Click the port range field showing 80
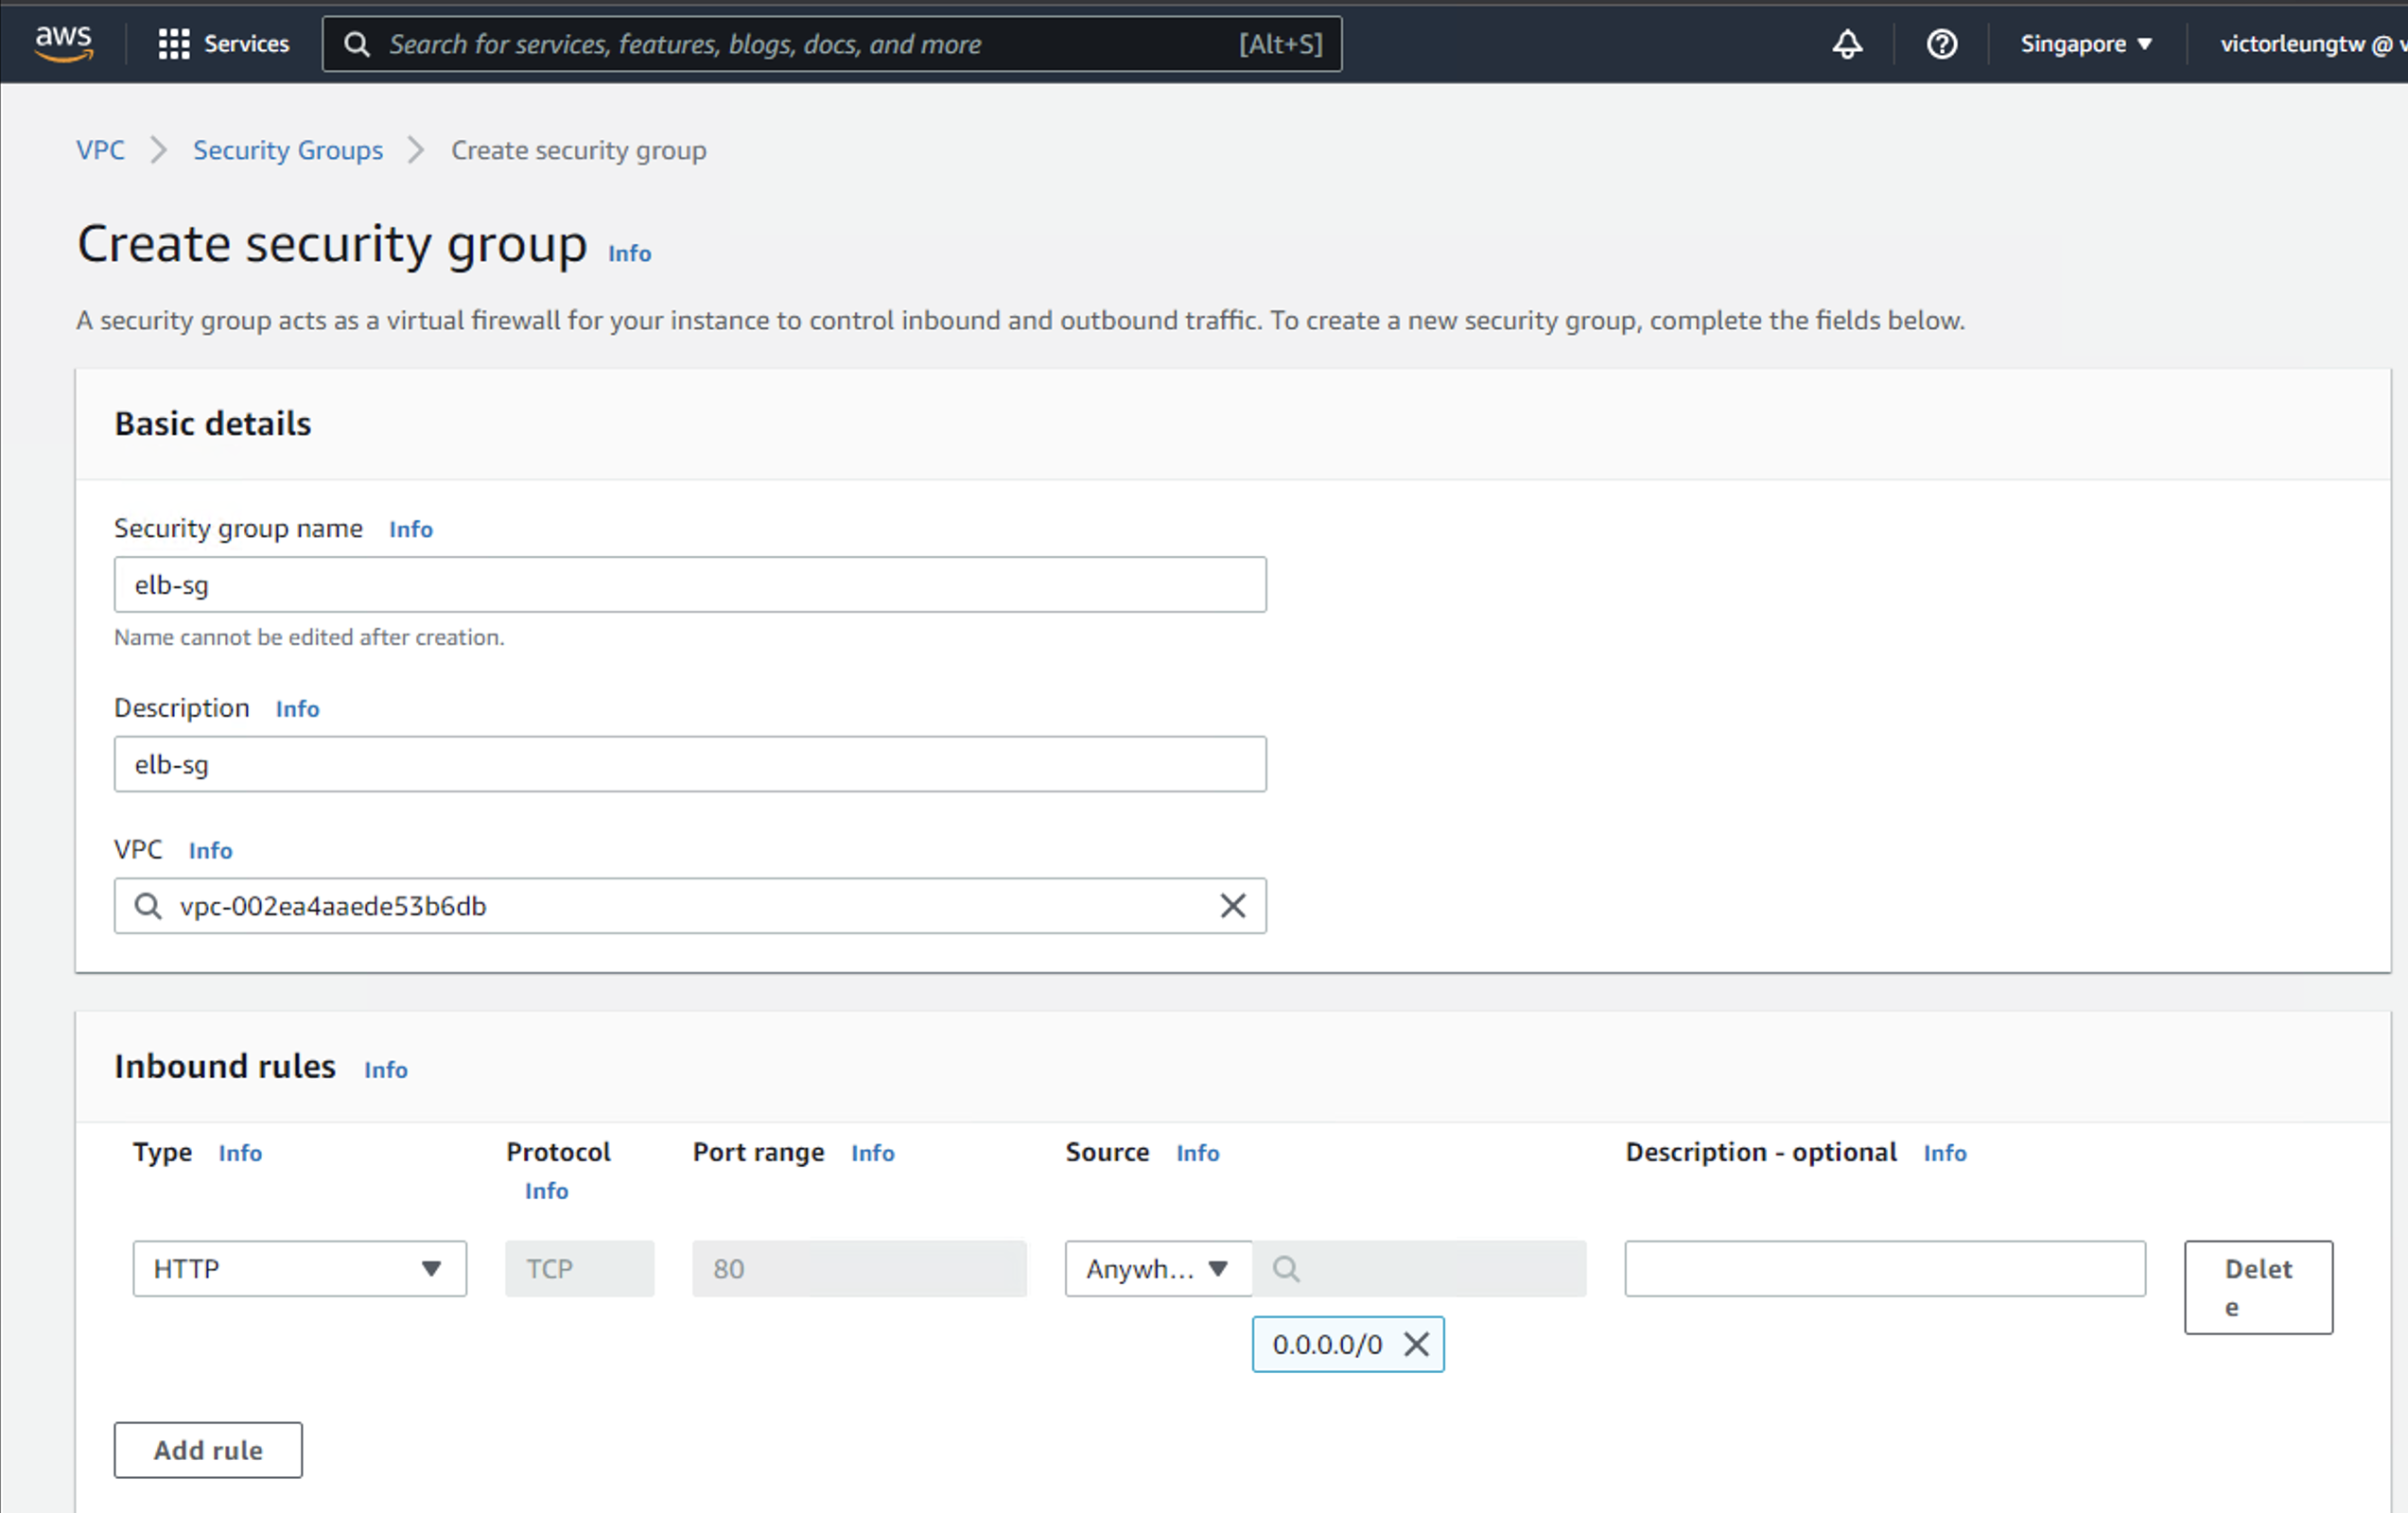 [x=859, y=1269]
